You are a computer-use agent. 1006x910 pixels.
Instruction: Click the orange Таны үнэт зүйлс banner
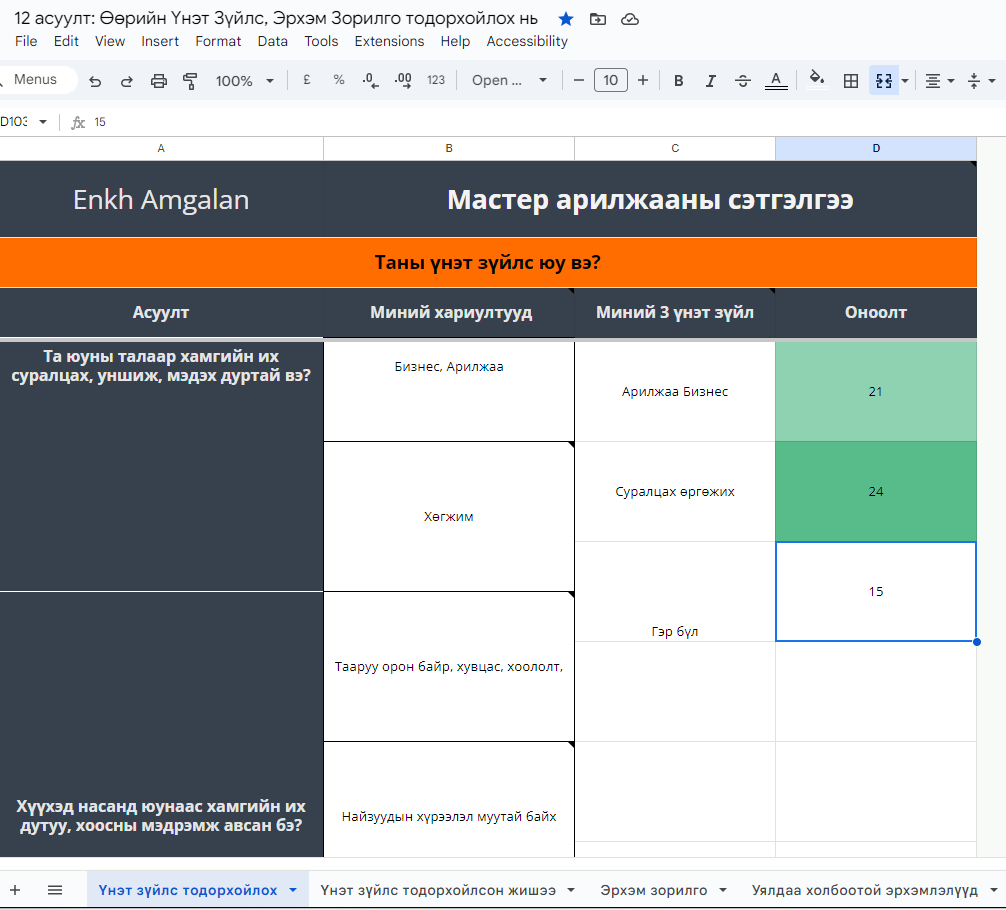488,262
